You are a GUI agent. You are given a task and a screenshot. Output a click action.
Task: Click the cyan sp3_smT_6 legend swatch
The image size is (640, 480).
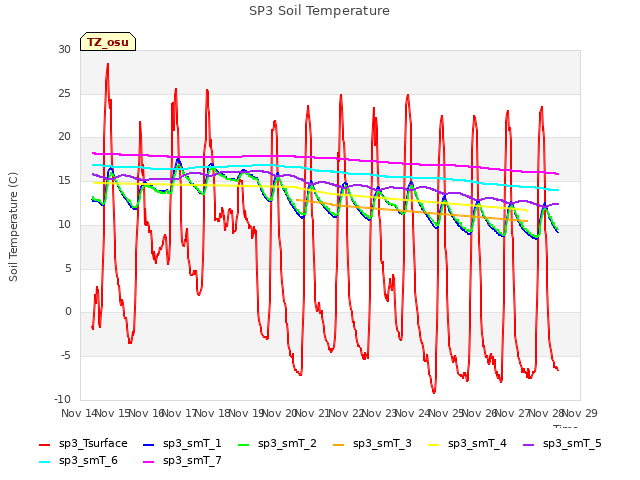pos(44,462)
